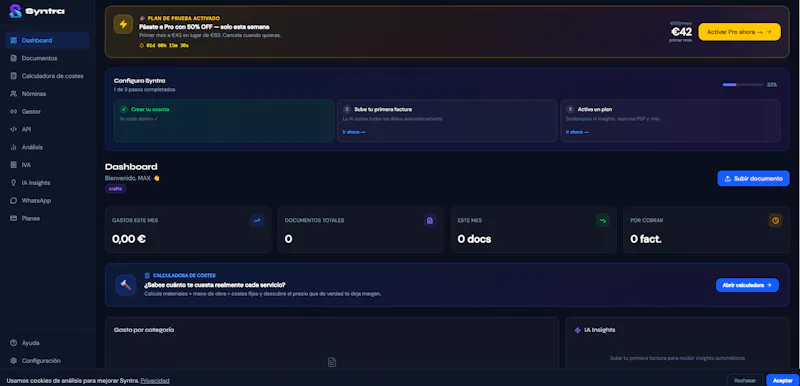Click the empty document icon in Gasto por categoría

click(332, 362)
